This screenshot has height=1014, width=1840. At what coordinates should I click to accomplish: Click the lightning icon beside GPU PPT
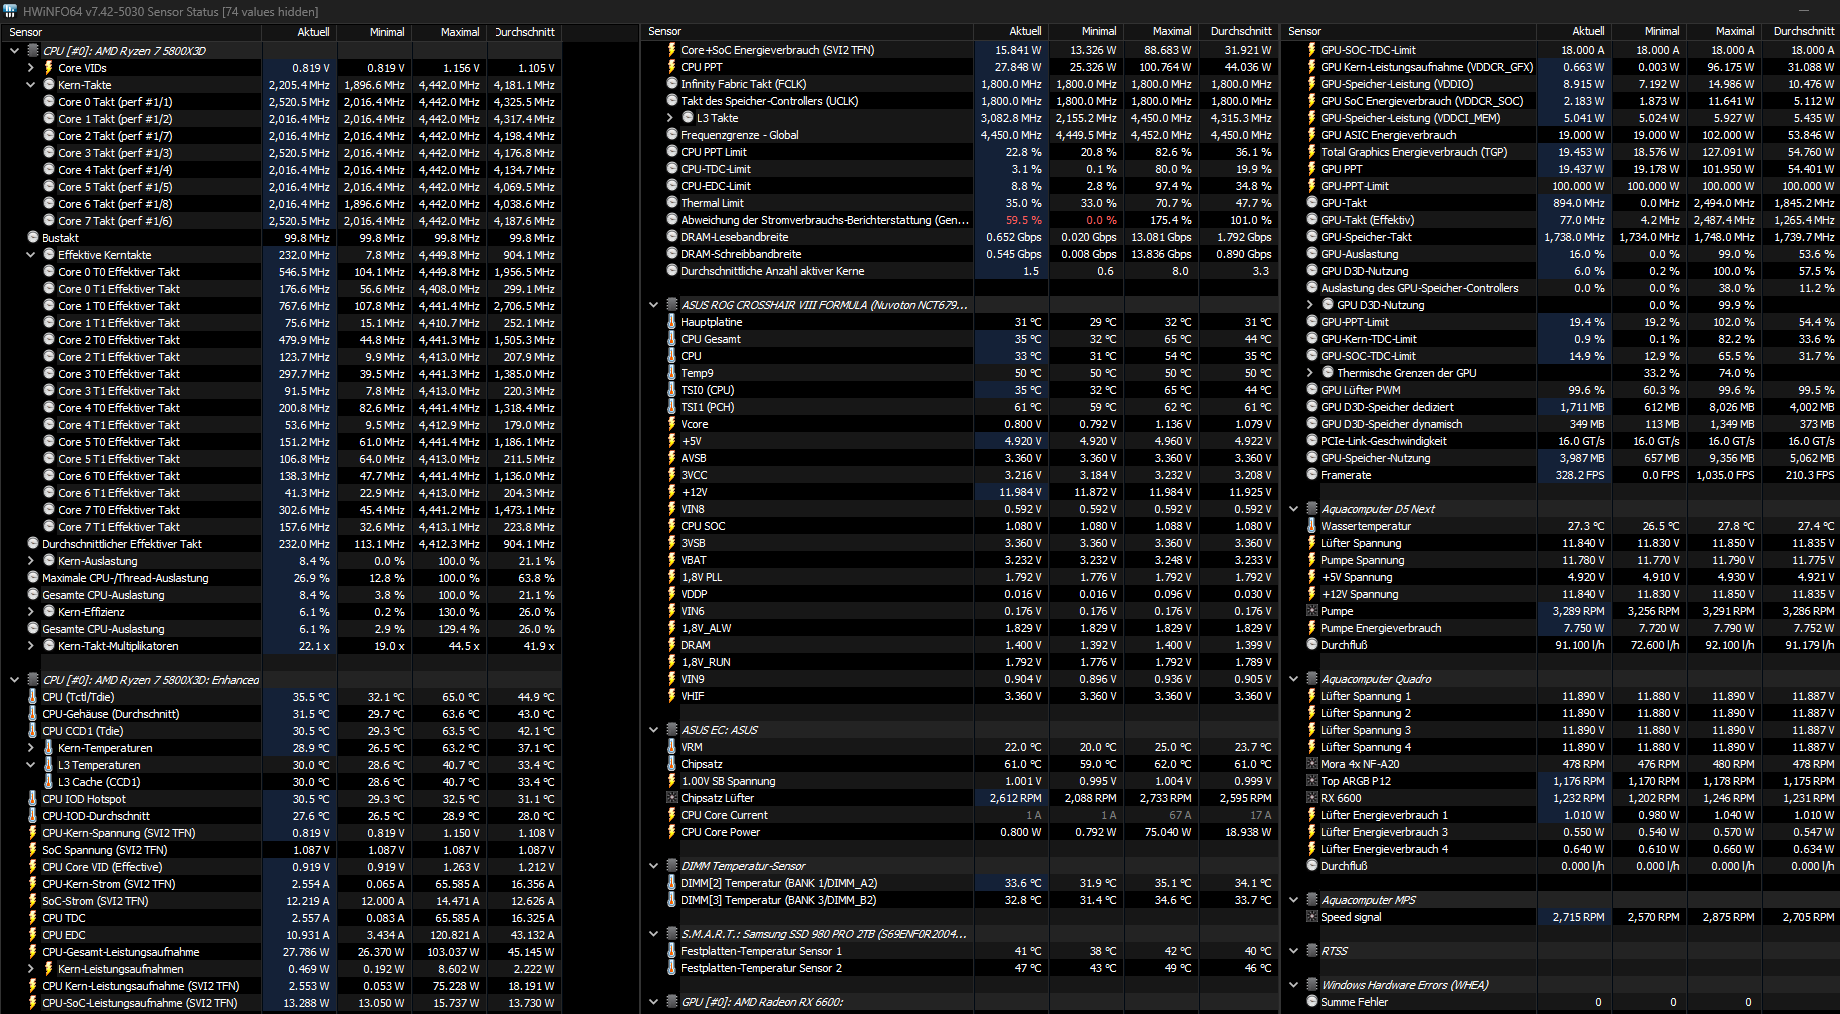pos(1312,169)
